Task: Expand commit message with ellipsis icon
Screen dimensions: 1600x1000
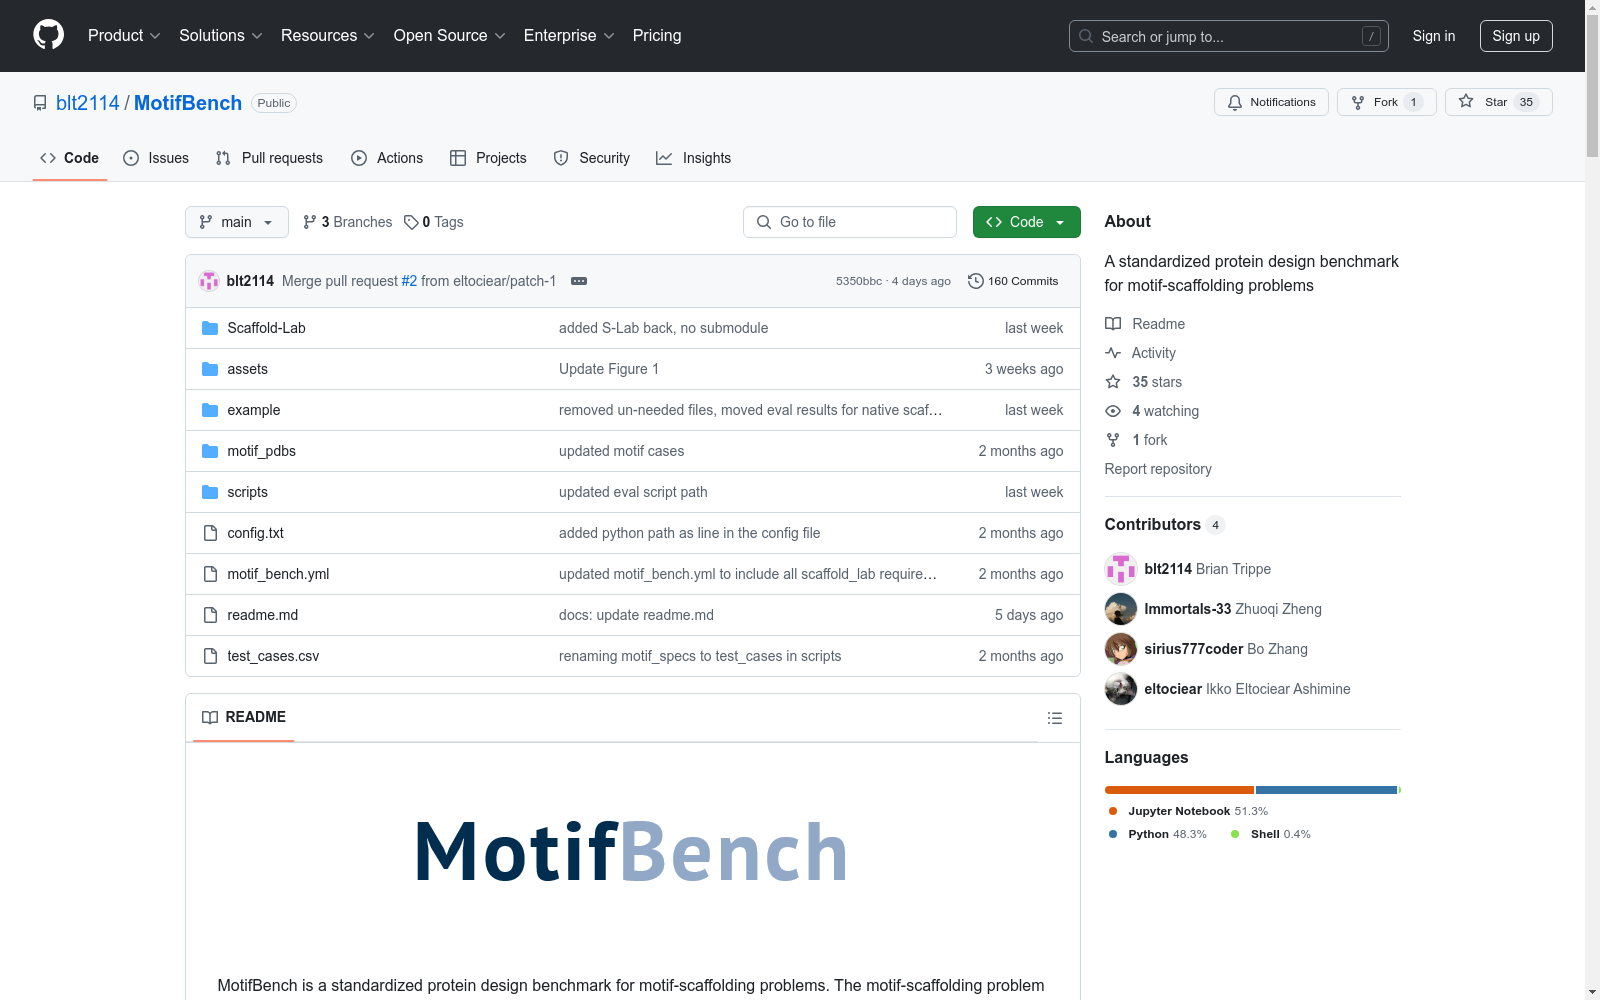Action: click(x=579, y=281)
